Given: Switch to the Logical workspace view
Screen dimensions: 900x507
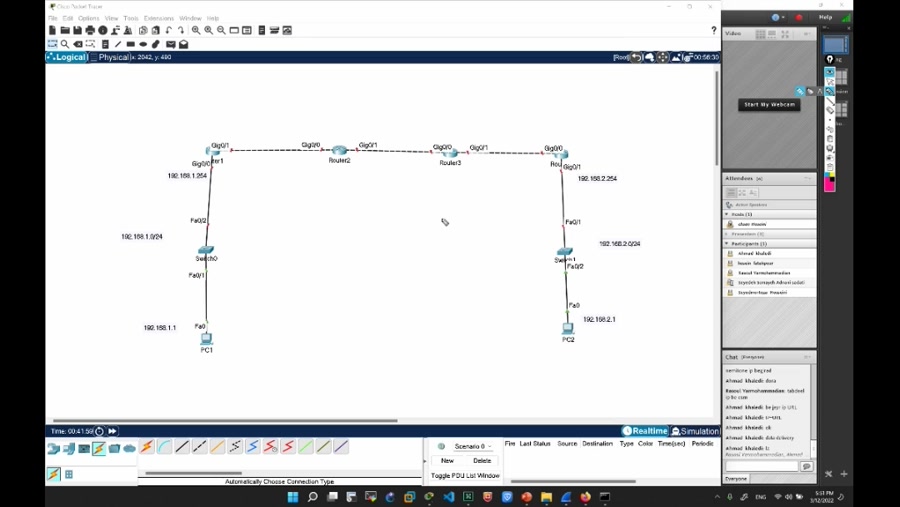Looking at the screenshot, I should point(67,57).
